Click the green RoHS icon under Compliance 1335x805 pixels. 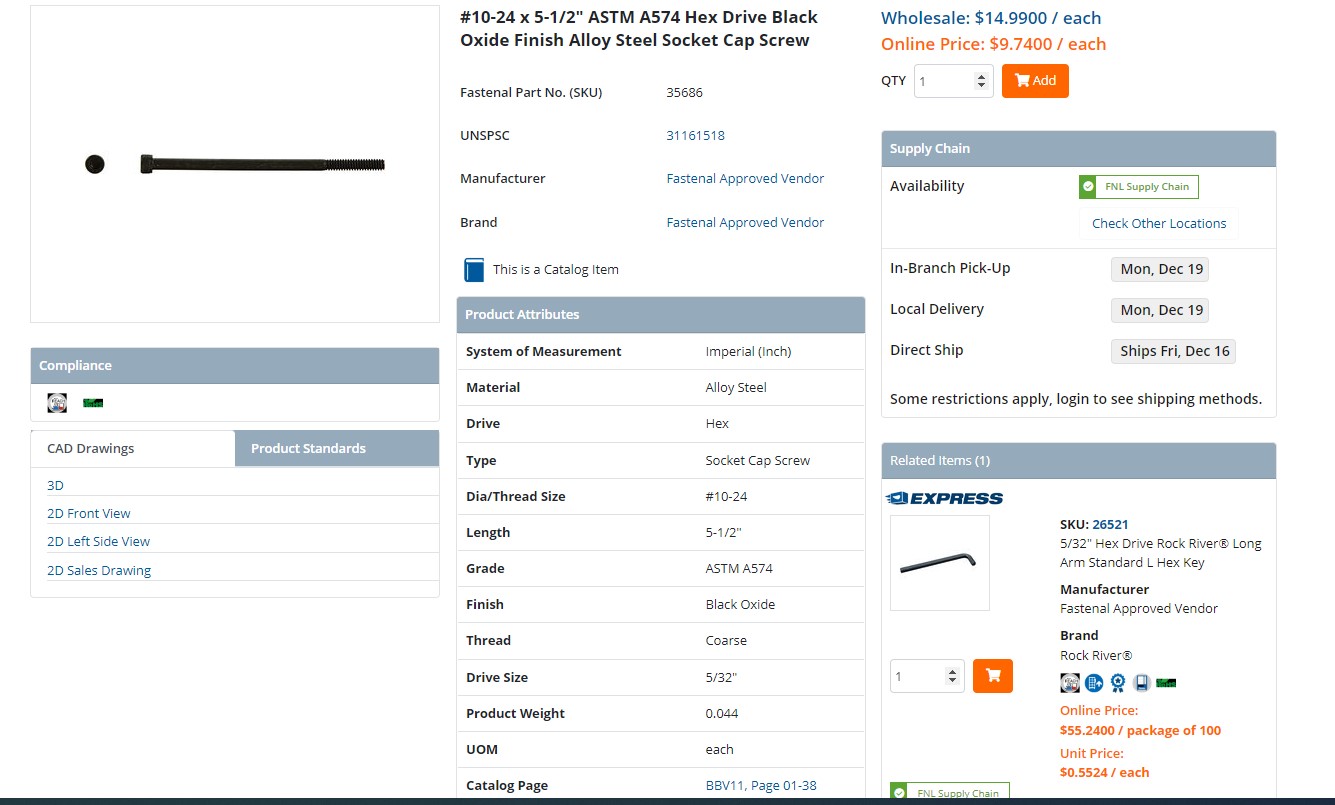[x=93, y=403]
